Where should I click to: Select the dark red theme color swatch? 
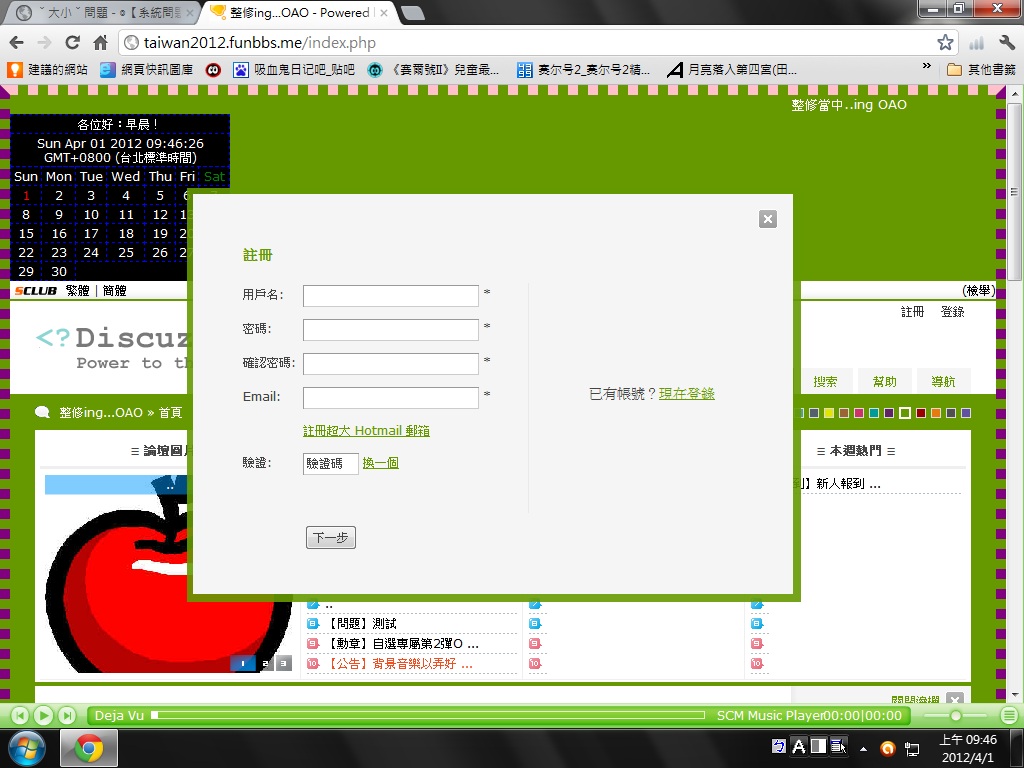(x=921, y=413)
